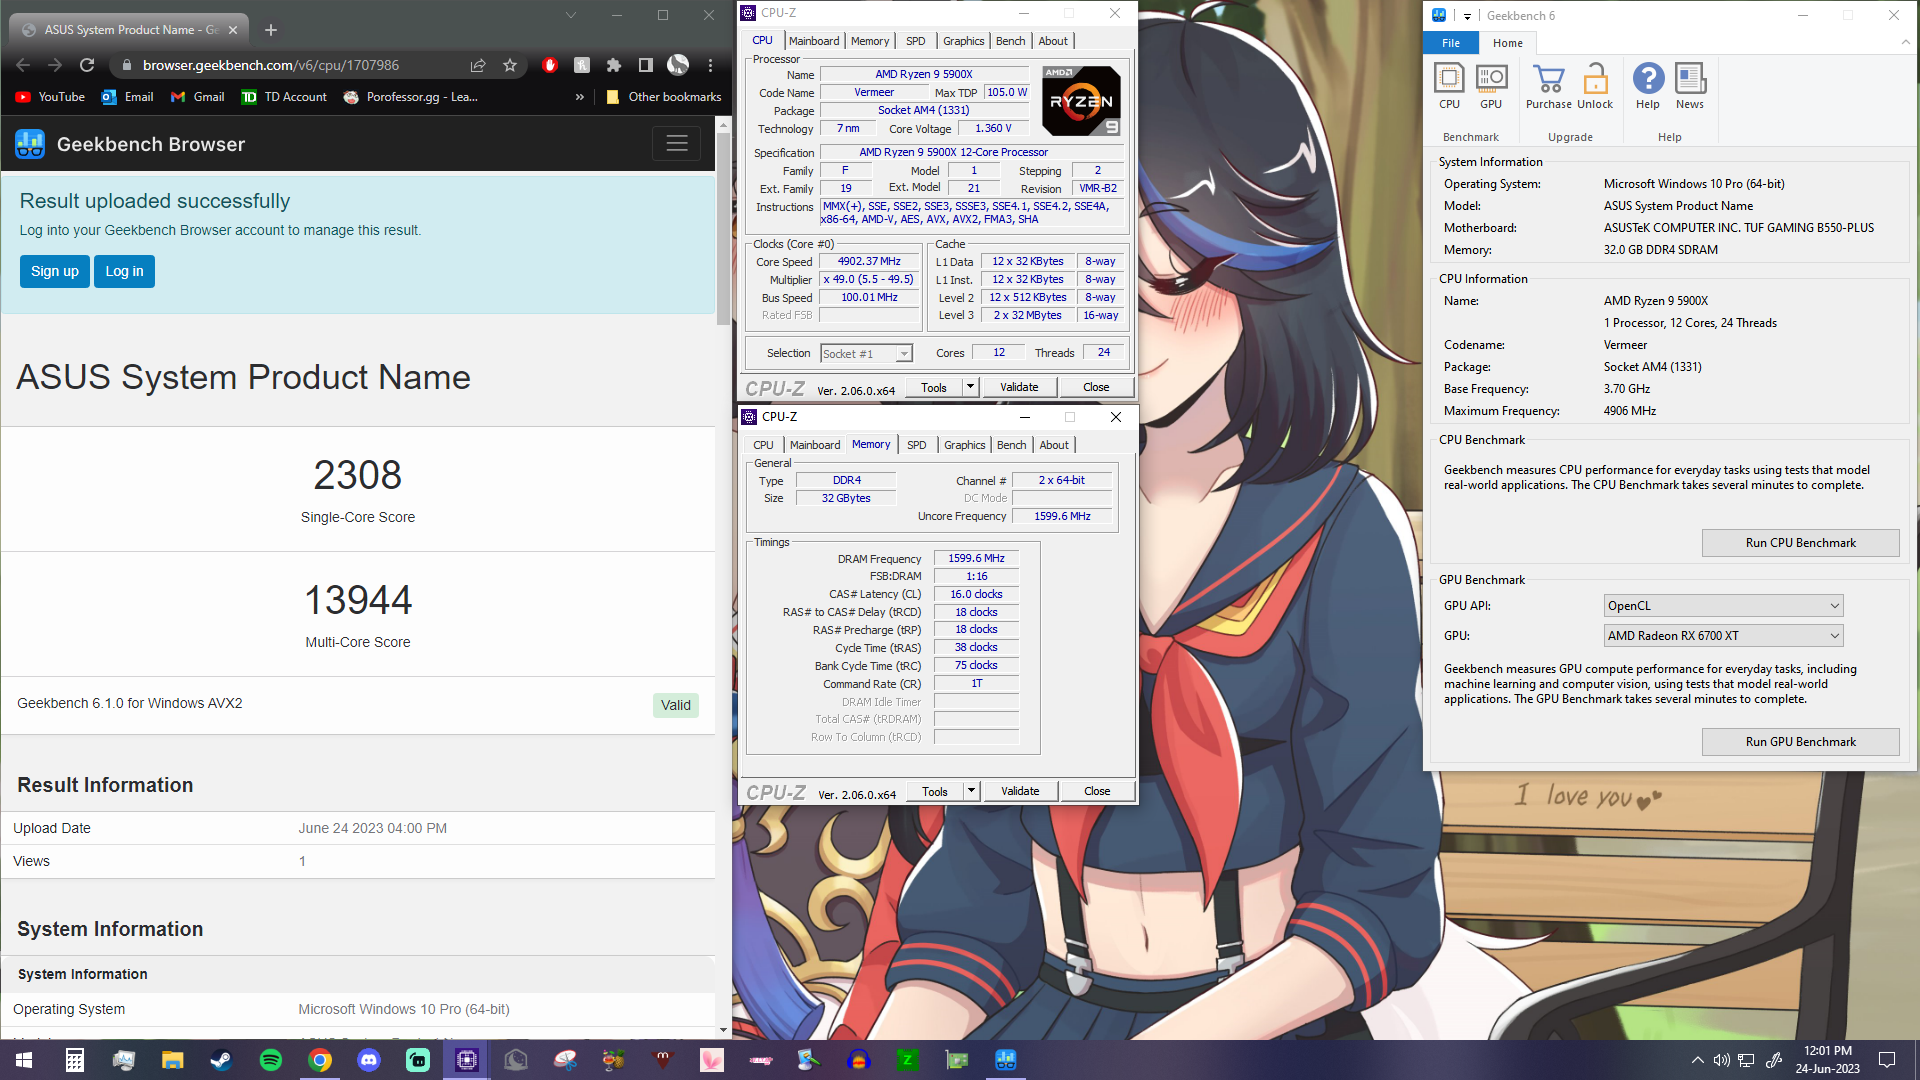Switch to SPD tab in upper CPU-Z
The height and width of the screenshot is (1080, 1920).
click(x=915, y=41)
